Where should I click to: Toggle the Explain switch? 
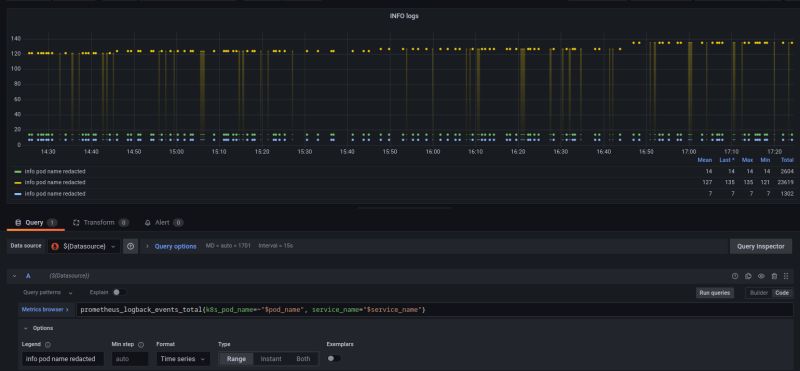point(119,292)
